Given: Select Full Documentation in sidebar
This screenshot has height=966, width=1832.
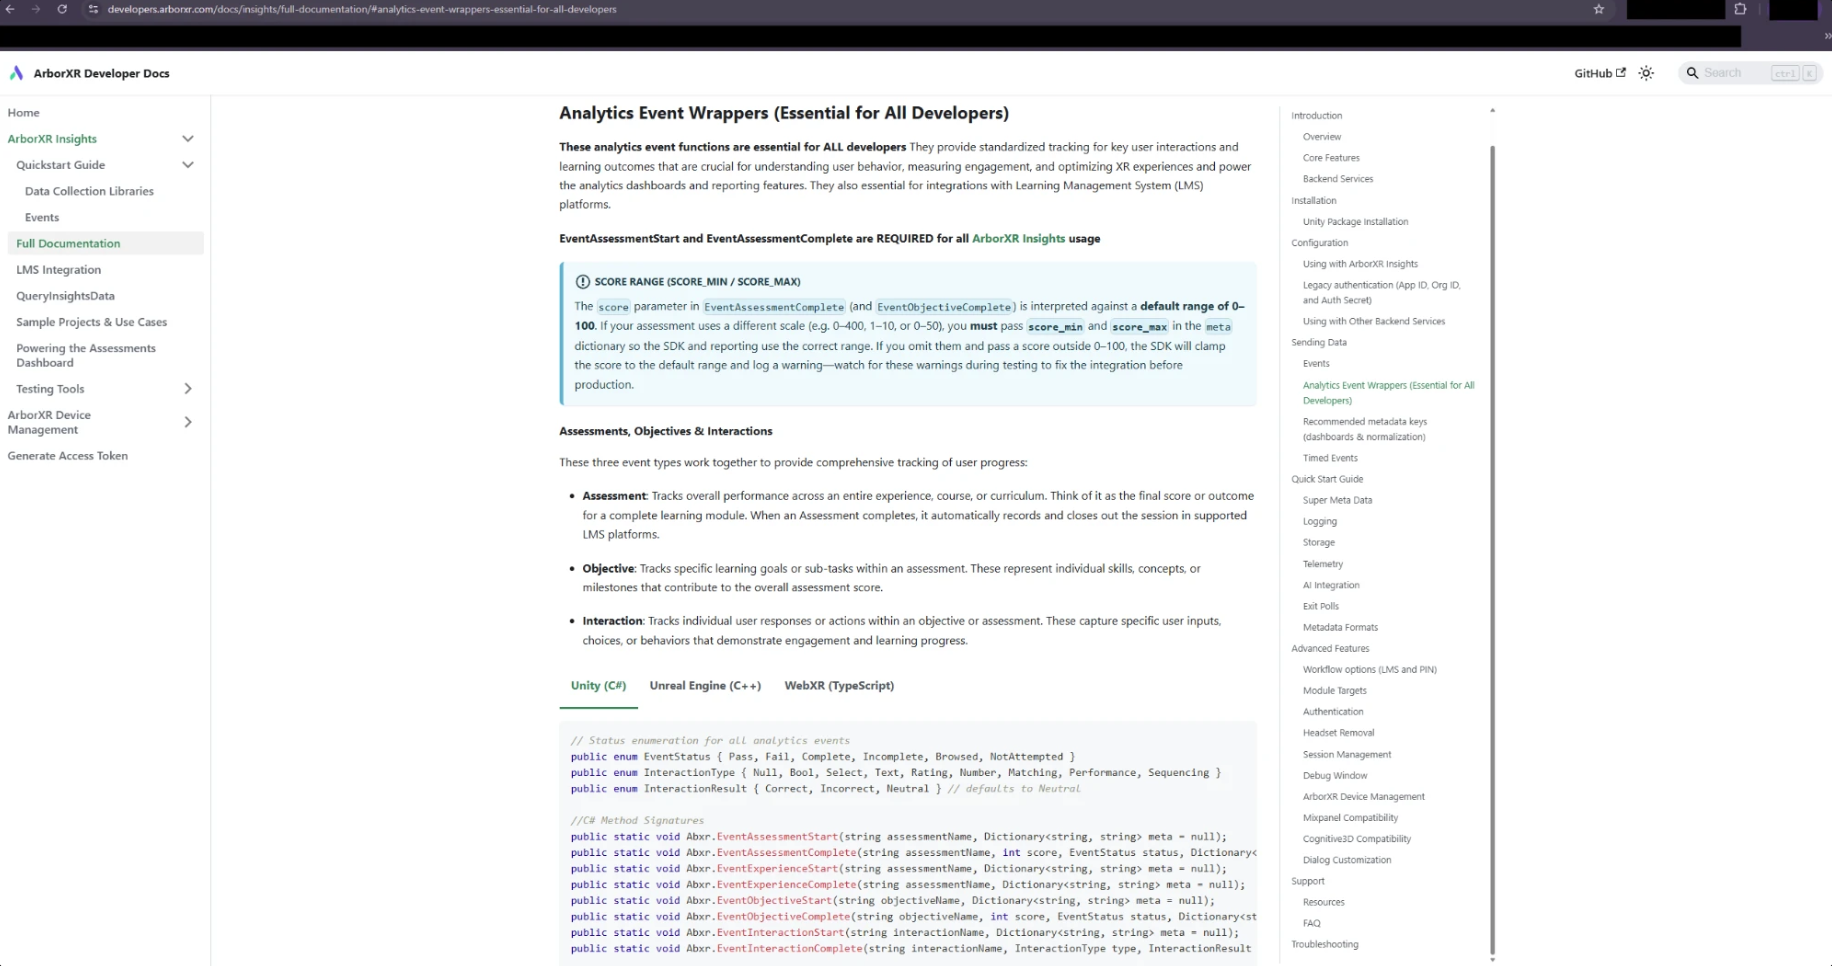Looking at the screenshot, I should pyautogui.click(x=105, y=243).
